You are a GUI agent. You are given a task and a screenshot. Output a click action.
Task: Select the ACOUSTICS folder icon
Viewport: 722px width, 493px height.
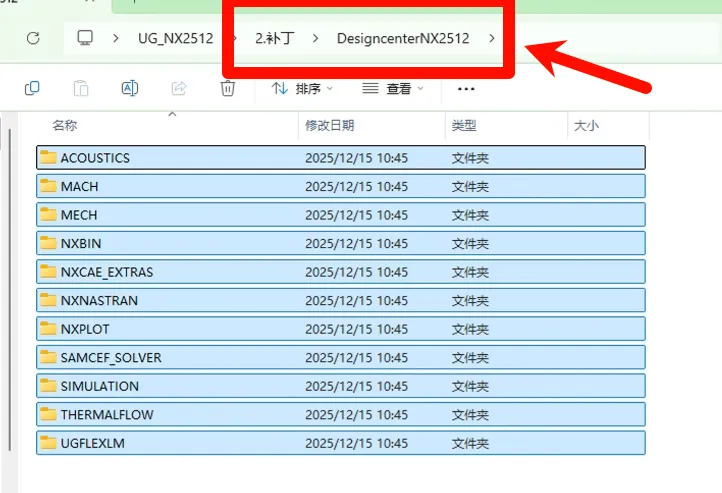tap(48, 157)
